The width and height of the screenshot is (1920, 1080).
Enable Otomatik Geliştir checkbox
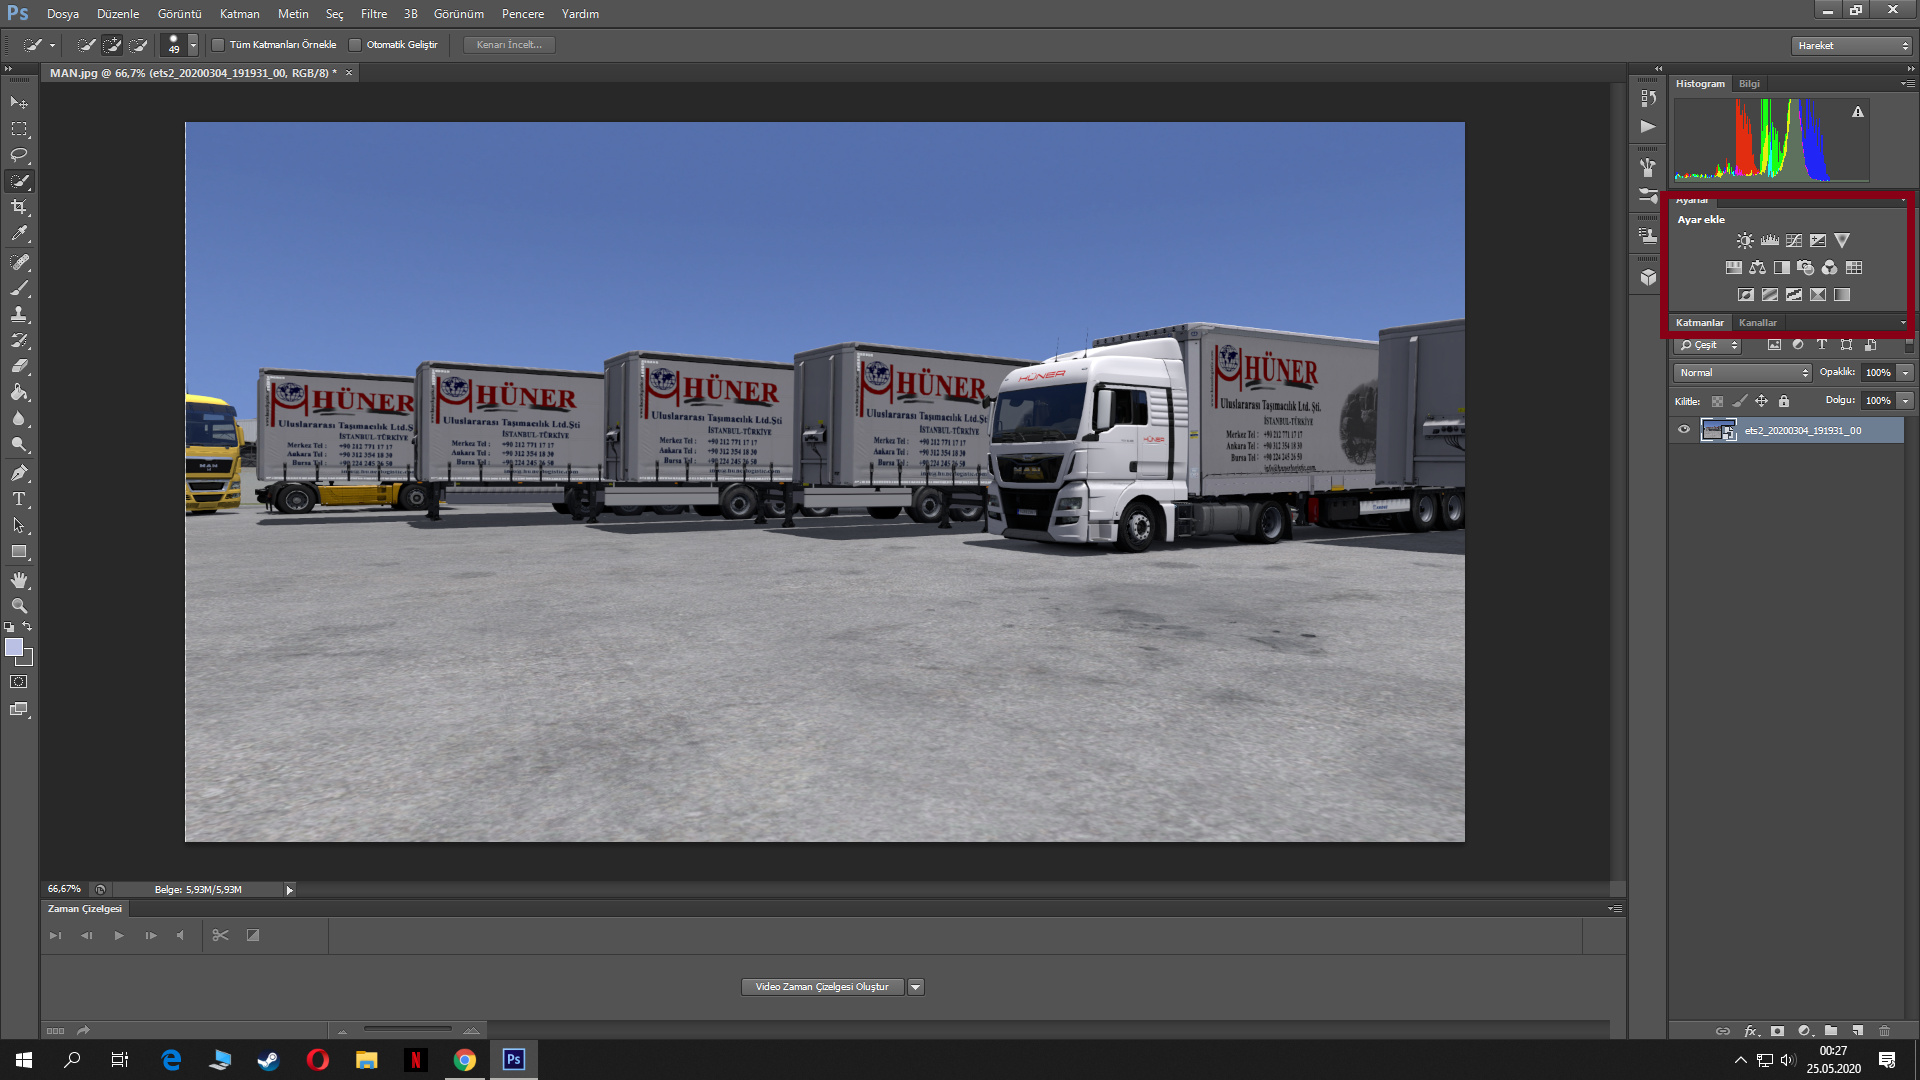(x=355, y=45)
